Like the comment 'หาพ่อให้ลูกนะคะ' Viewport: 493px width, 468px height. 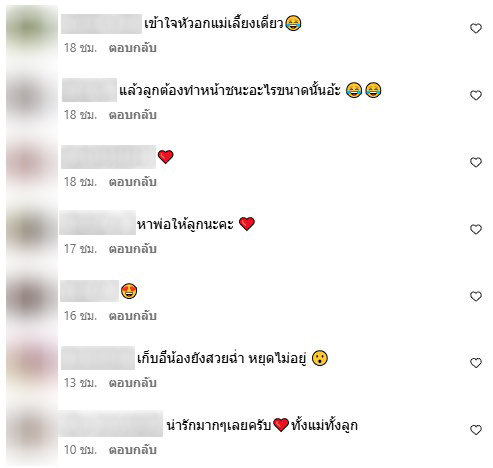[x=476, y=229]
